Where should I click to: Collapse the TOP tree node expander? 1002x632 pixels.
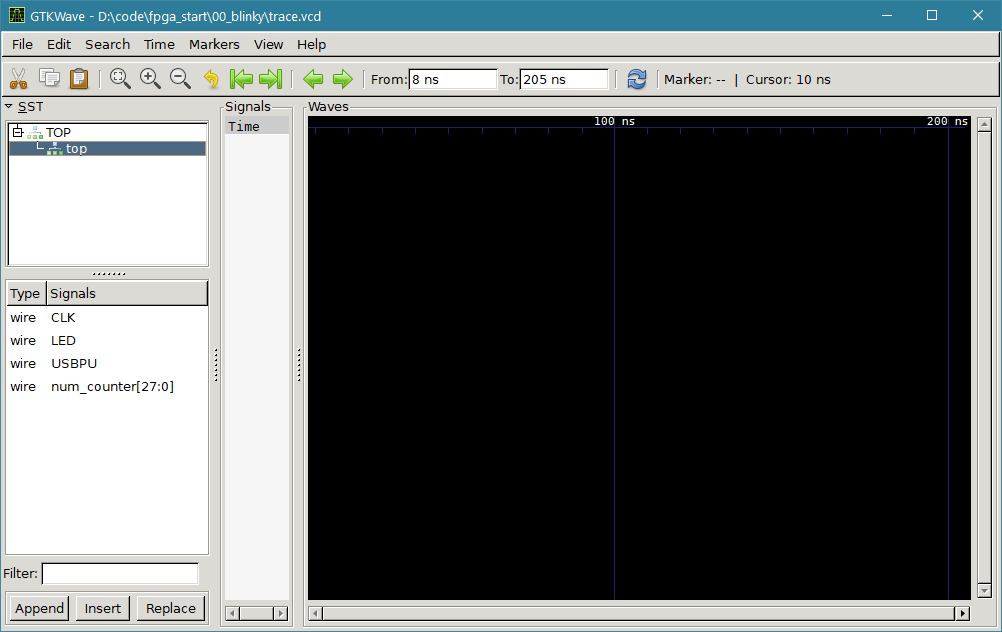click(18, 132)
